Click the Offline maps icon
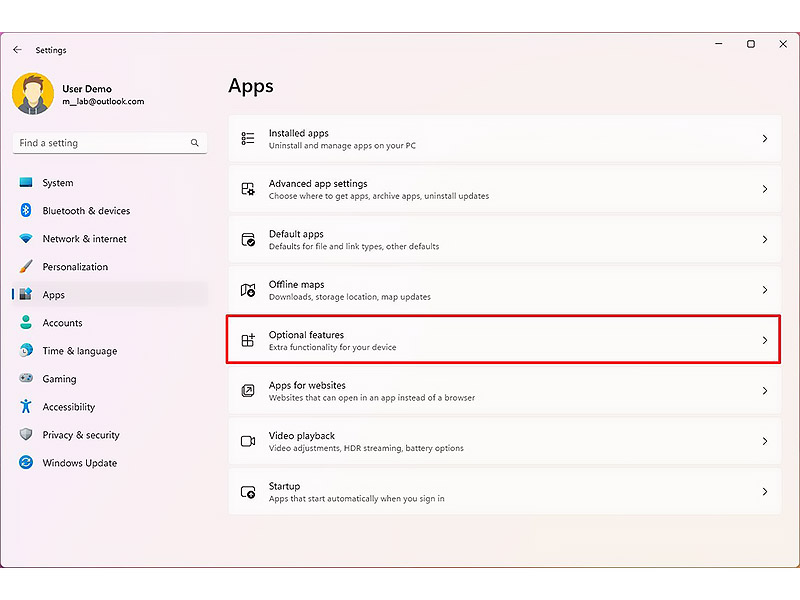 [x=248, y=290]
